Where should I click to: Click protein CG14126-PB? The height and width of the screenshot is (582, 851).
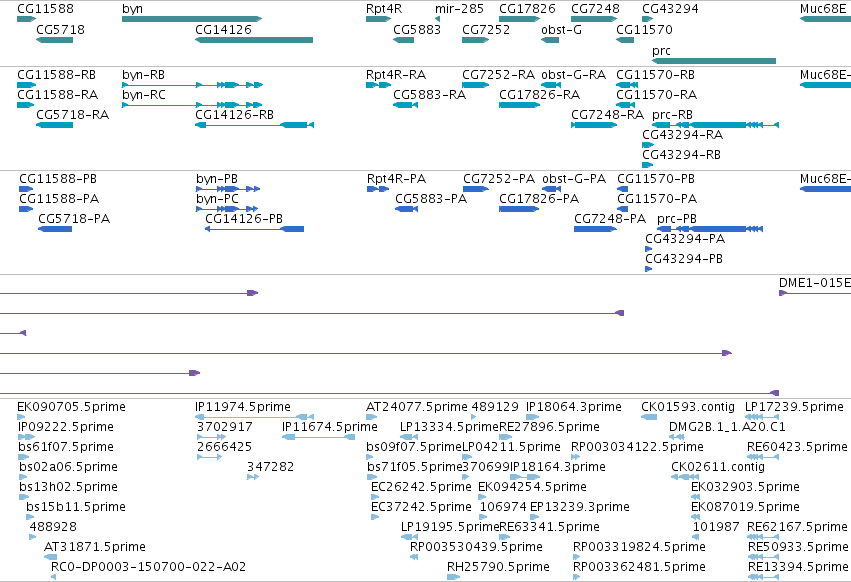[x=255, y=229]
